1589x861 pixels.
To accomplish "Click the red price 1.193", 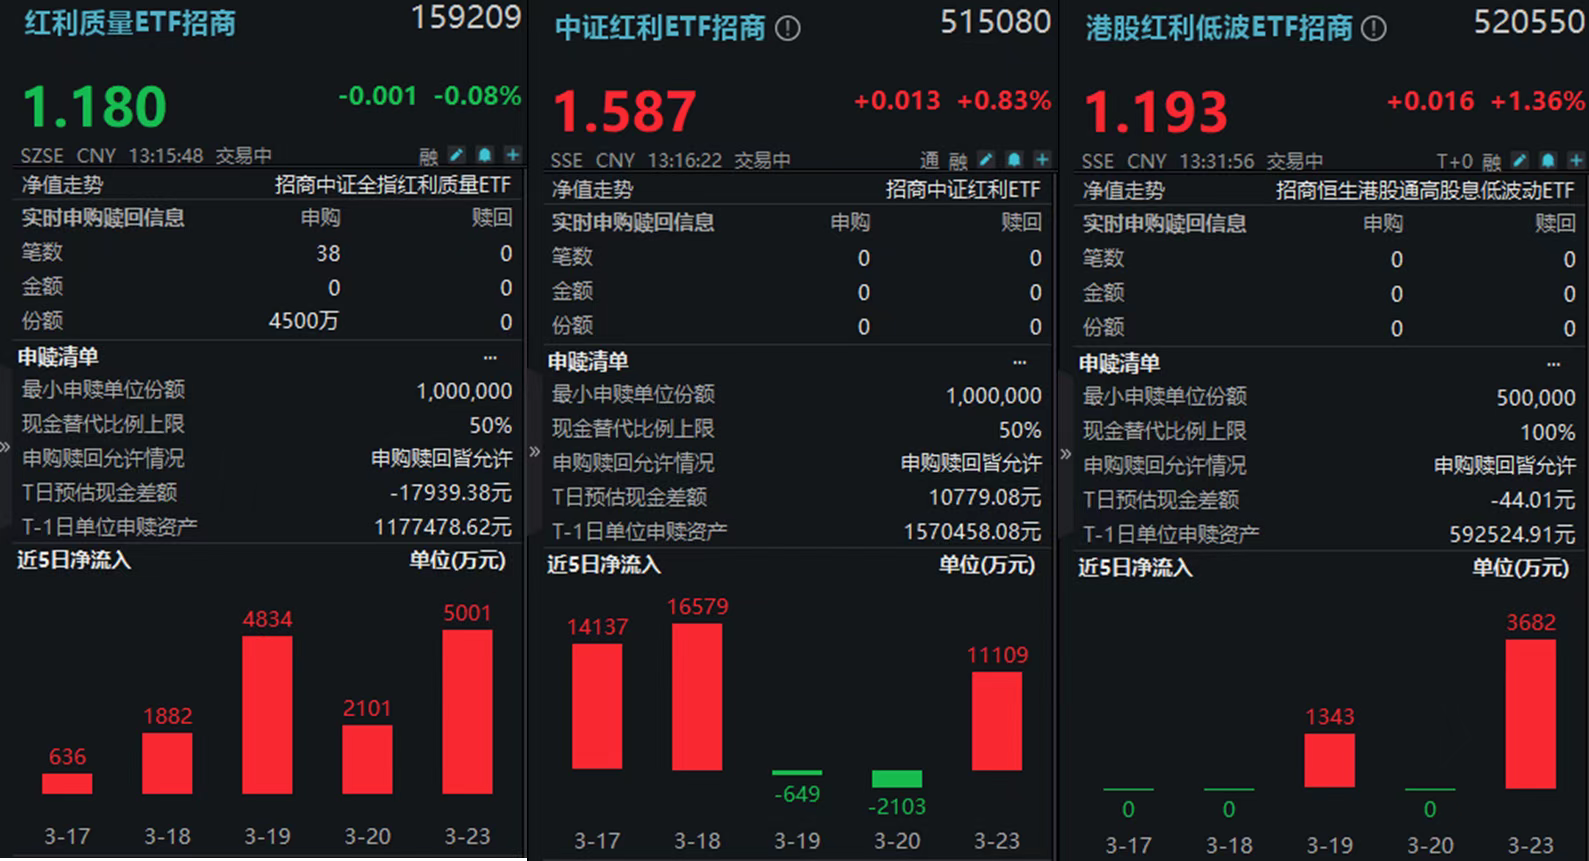I will (1156, 112).
